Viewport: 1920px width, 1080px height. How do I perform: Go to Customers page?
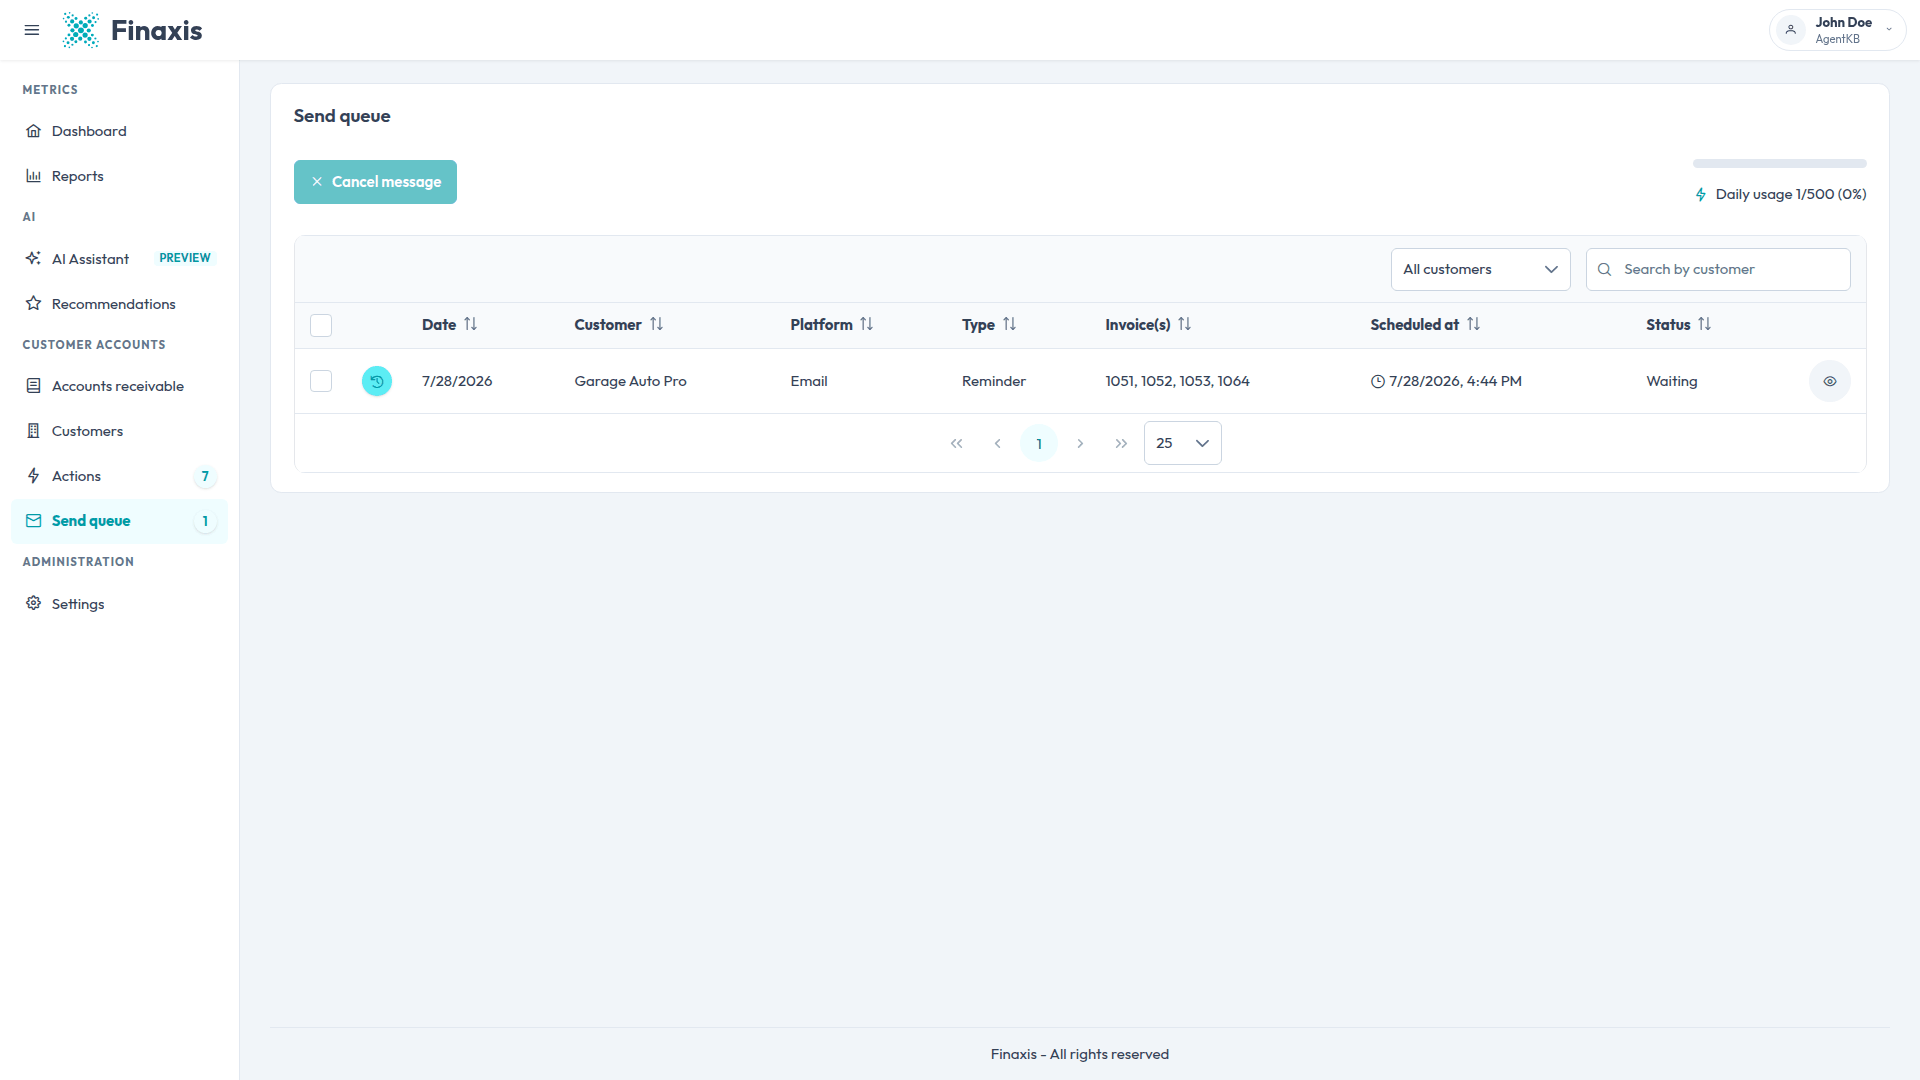tap(119, 431)
